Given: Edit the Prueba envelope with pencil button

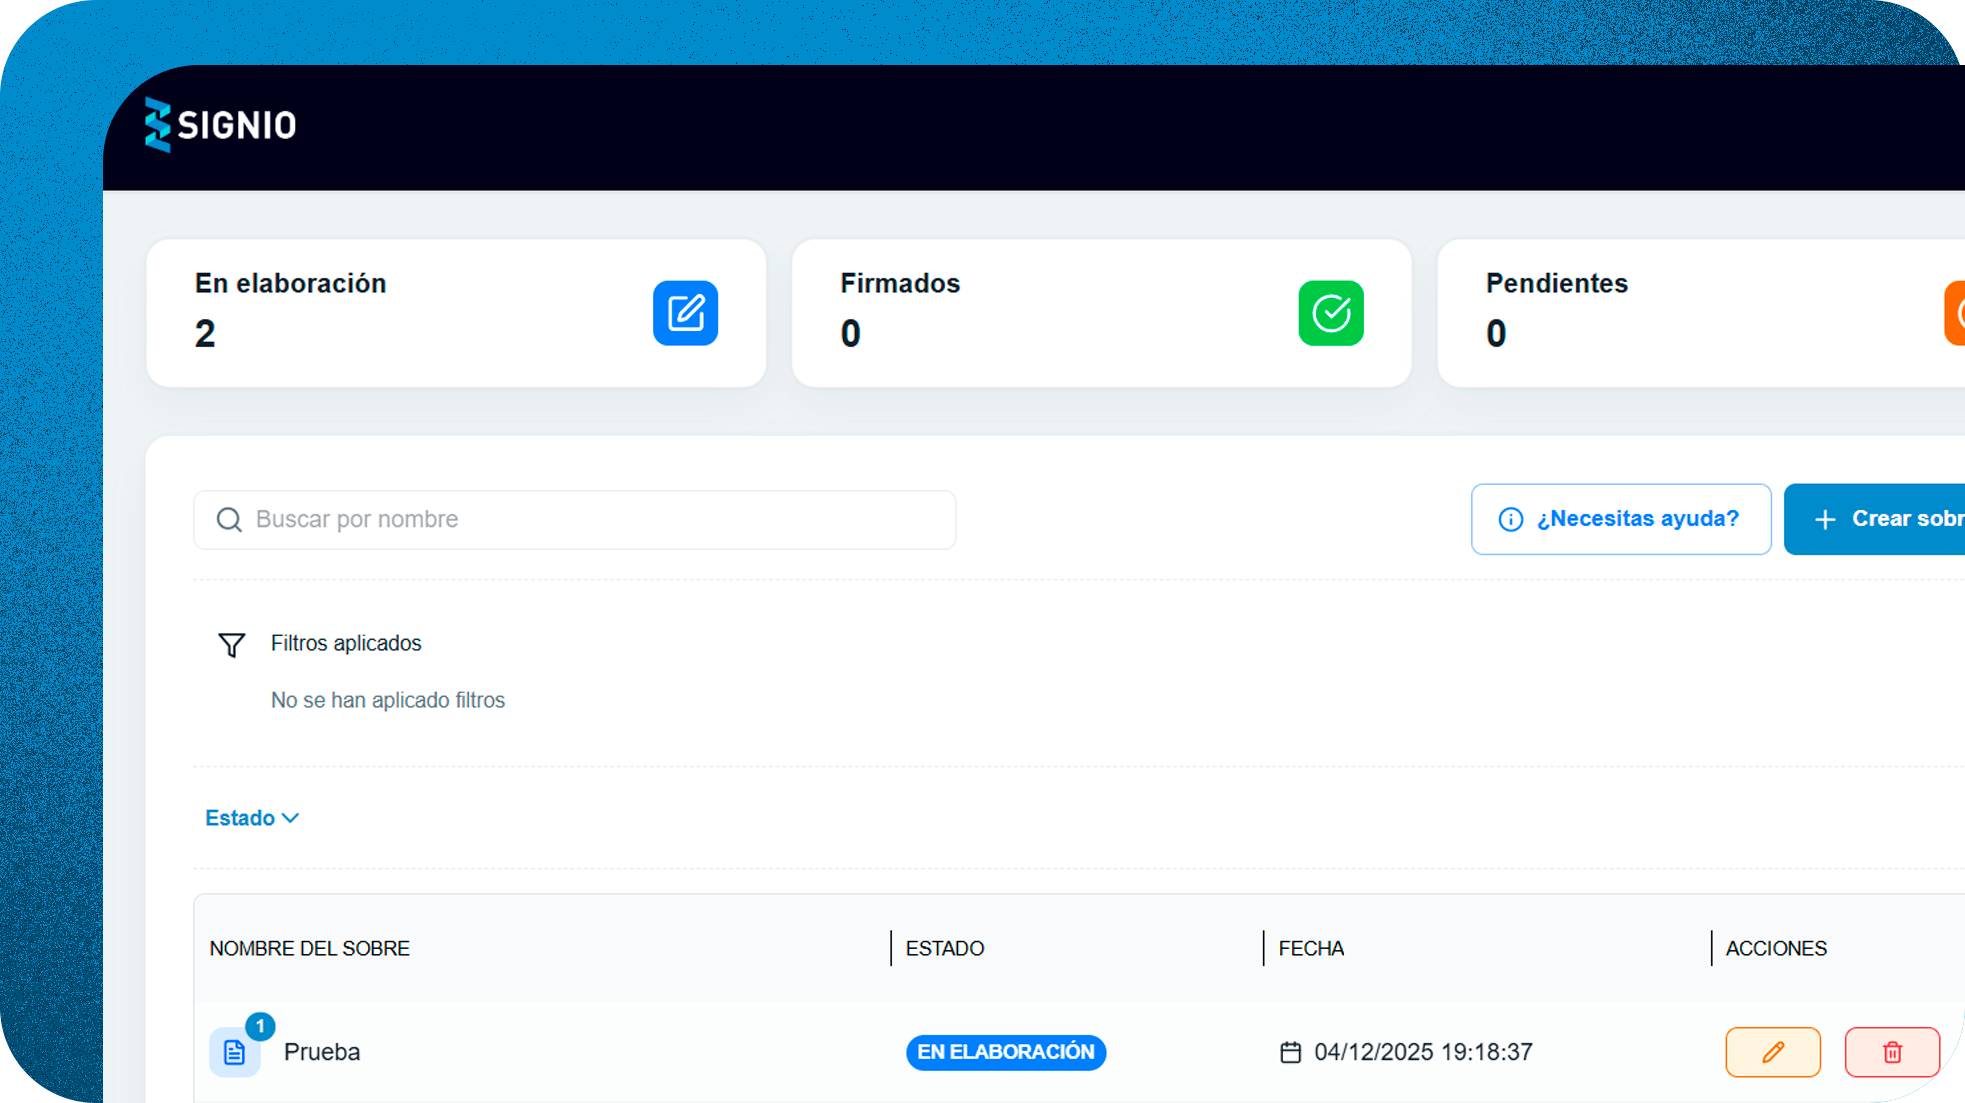Looking at the screenshot, I should click(1772, 1051).
